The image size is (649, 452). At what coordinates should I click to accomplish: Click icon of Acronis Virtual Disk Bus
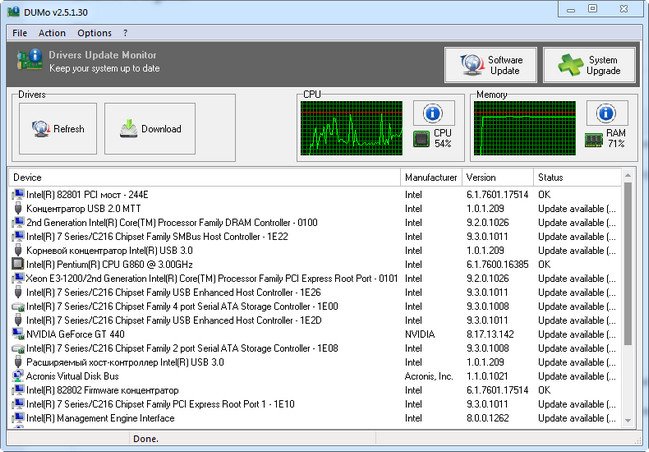point(18,376)
